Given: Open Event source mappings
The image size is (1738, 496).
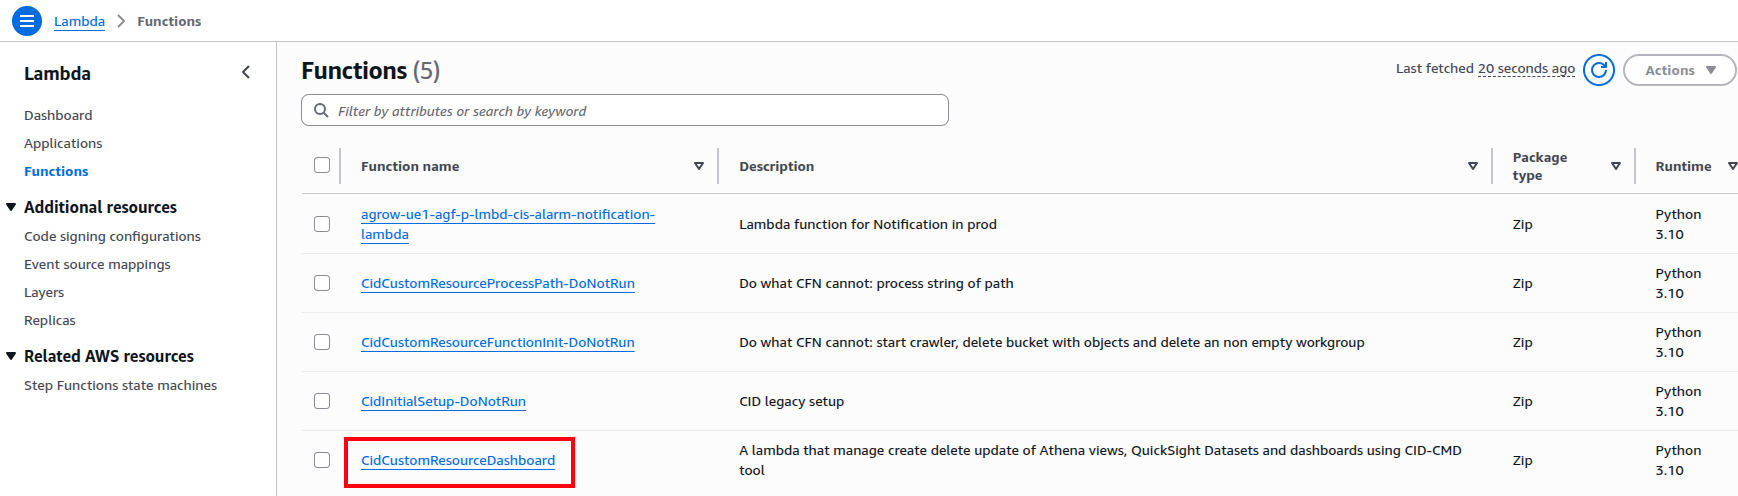Looking at the screenshot, I should (97, 264).
